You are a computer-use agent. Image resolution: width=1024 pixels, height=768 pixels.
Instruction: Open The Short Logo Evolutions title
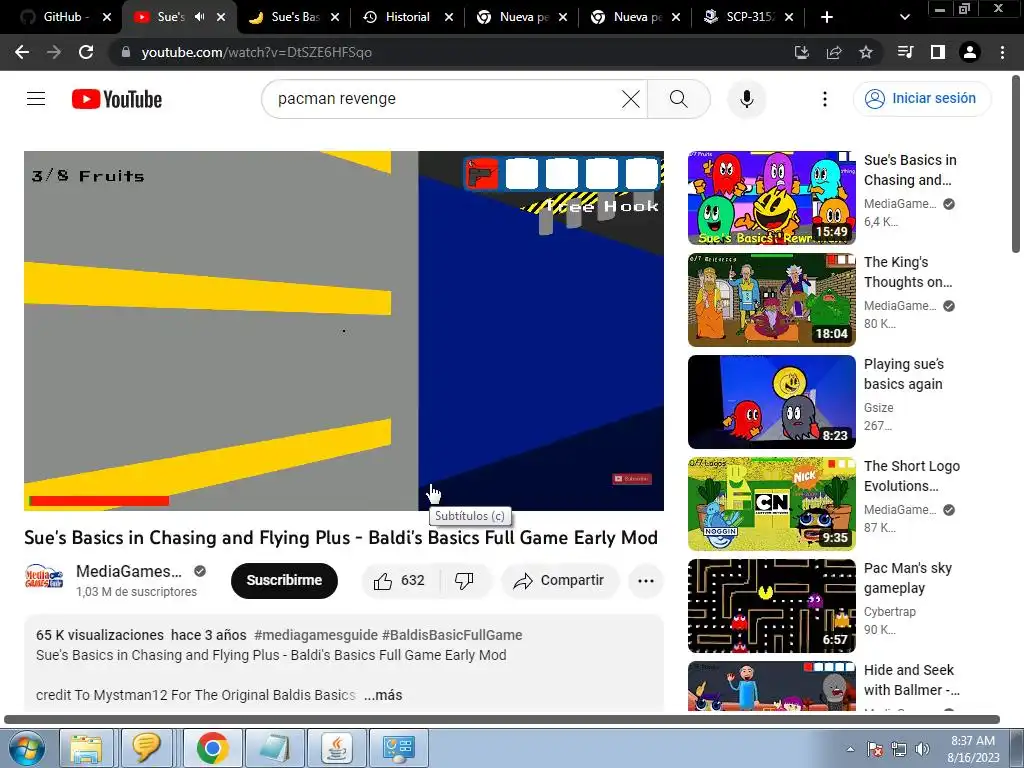click(x=912, y=475)
